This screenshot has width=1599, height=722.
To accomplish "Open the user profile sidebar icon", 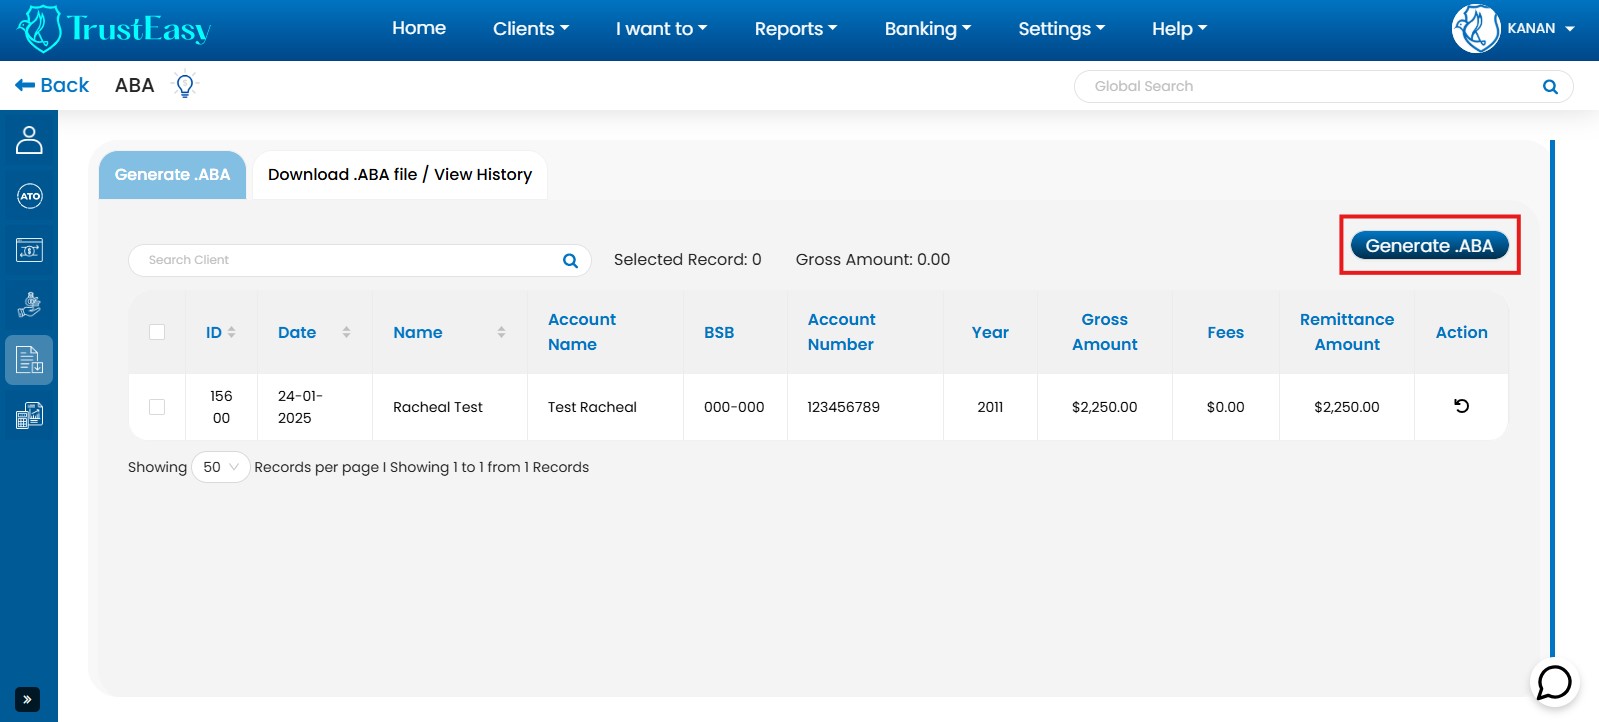I will (29, 140).
